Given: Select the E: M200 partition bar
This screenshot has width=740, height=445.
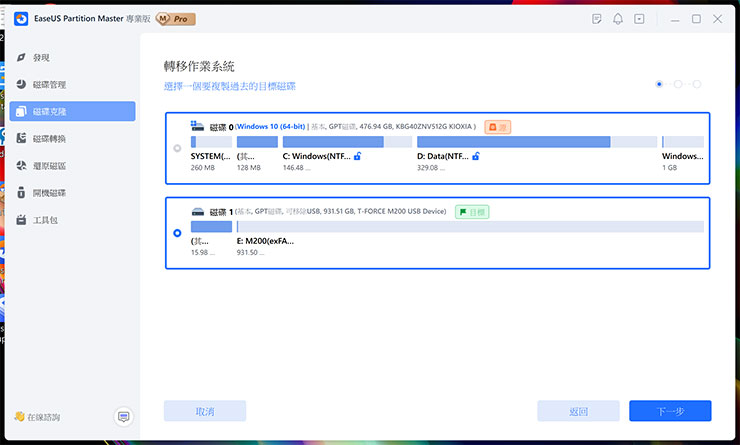Looking at the screenshot, I should 470,227.
